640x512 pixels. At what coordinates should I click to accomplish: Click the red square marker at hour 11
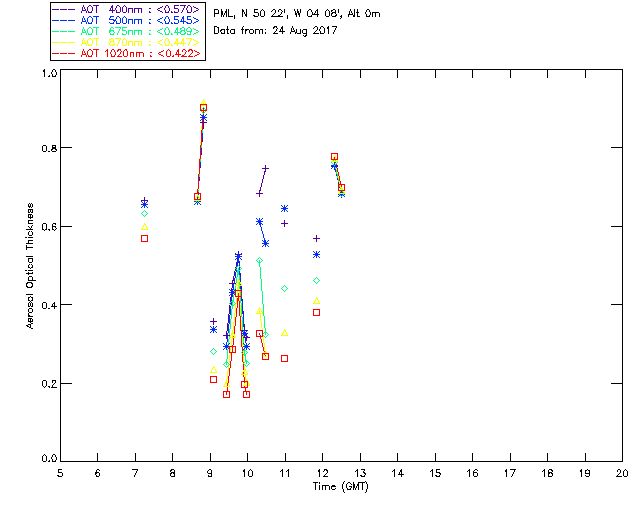click(284, 358)
